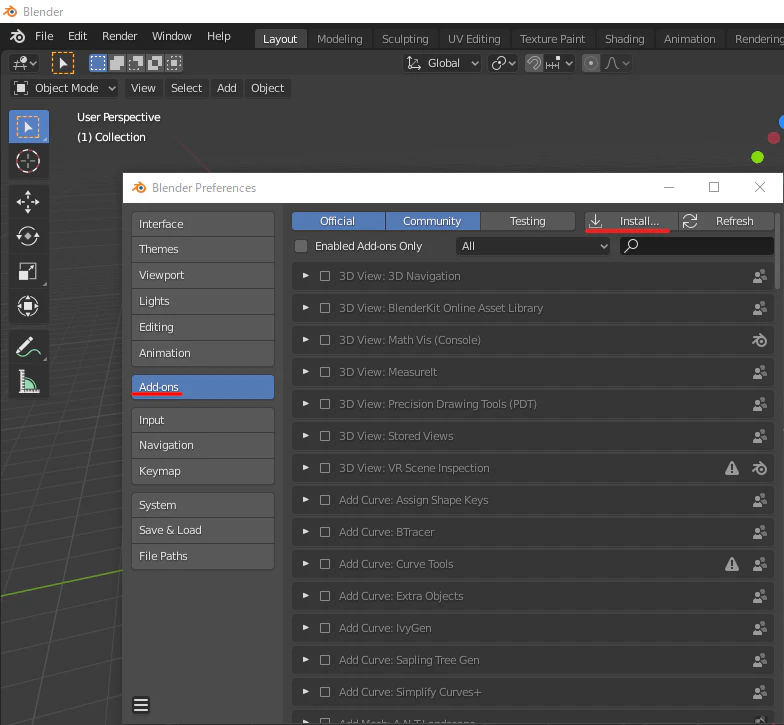
Task: Enable the Stored Views add-on checkbox
Action: click(325, 436)
